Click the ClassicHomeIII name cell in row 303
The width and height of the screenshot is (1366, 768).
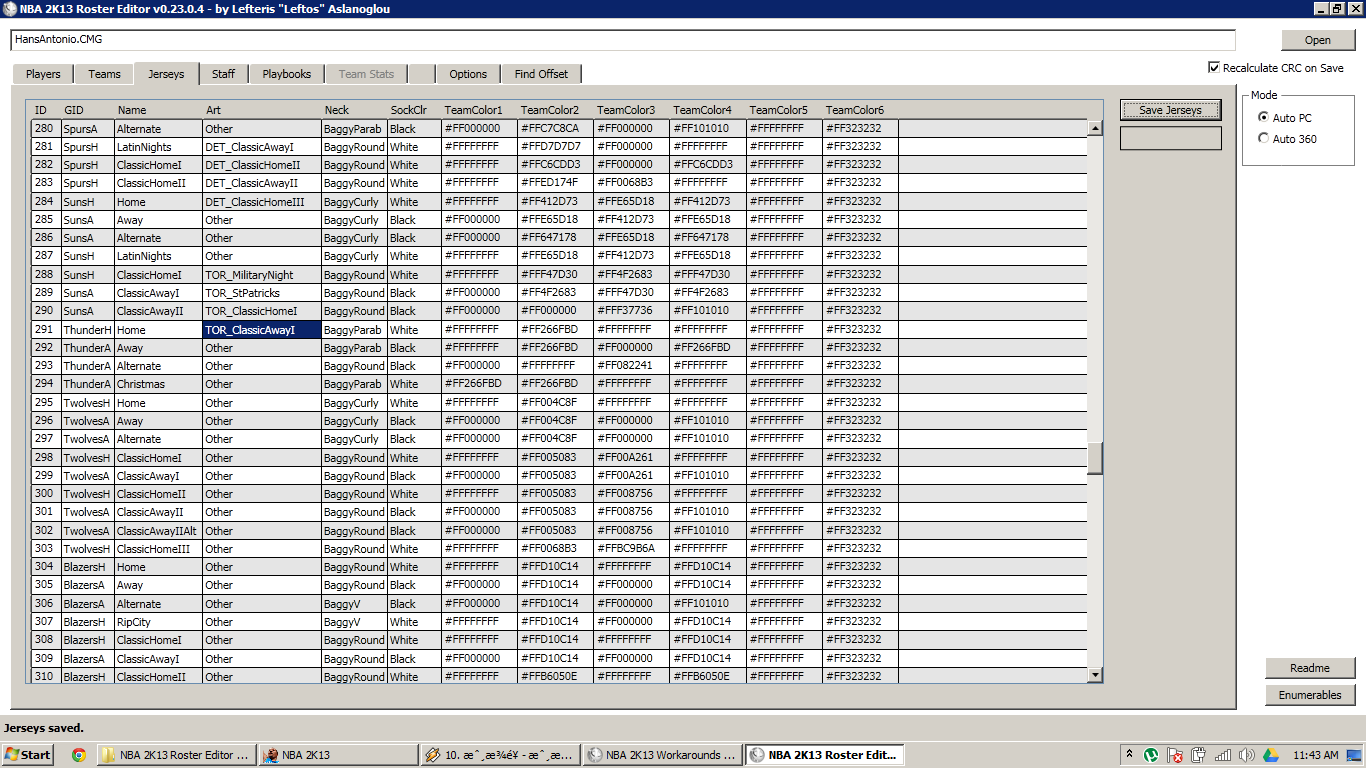pos(159,549)
